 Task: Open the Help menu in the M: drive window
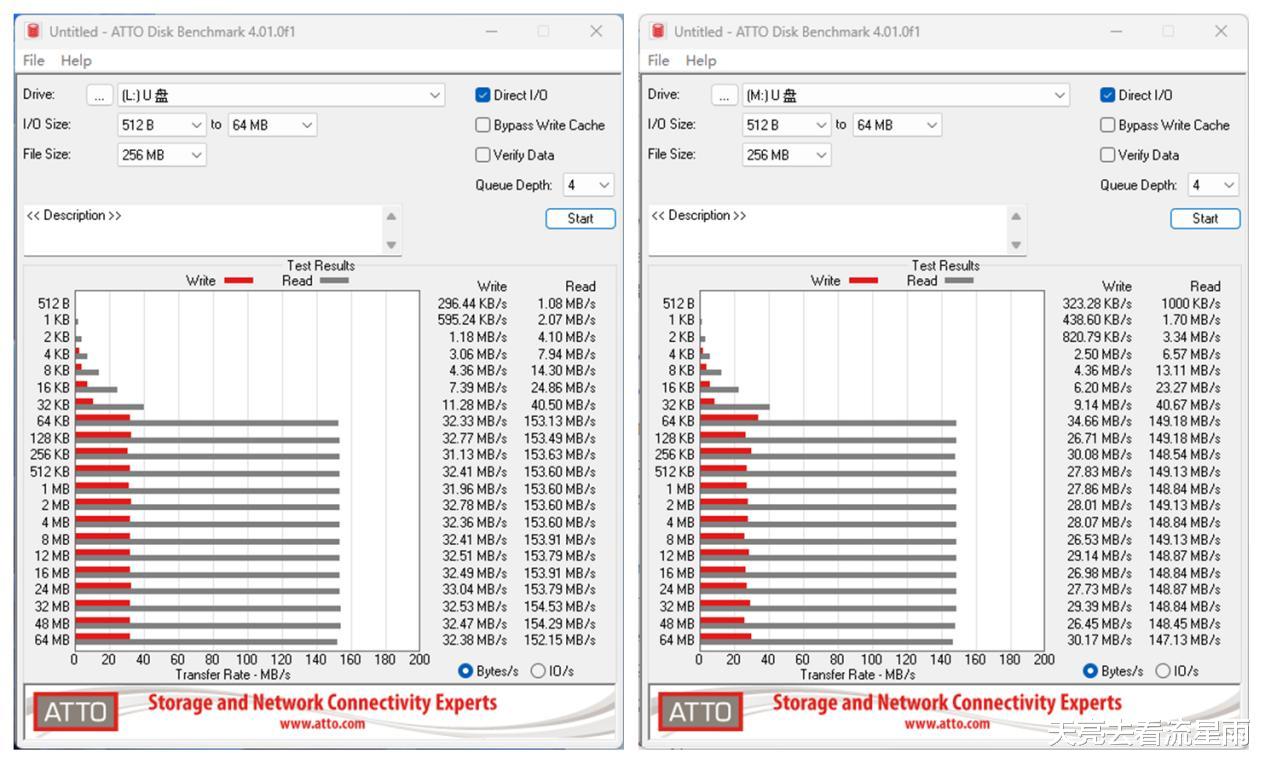[x=701, y=60]
